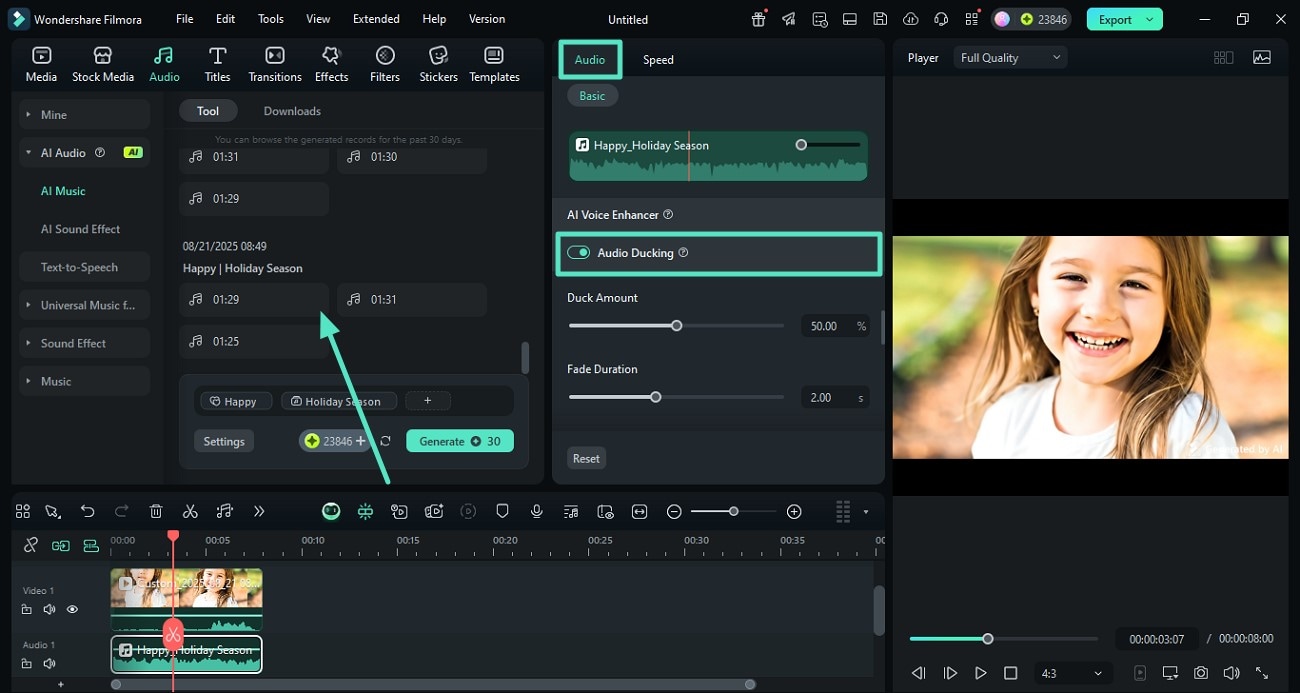
Task: Open the Filters panel
Action: (385, 64)
